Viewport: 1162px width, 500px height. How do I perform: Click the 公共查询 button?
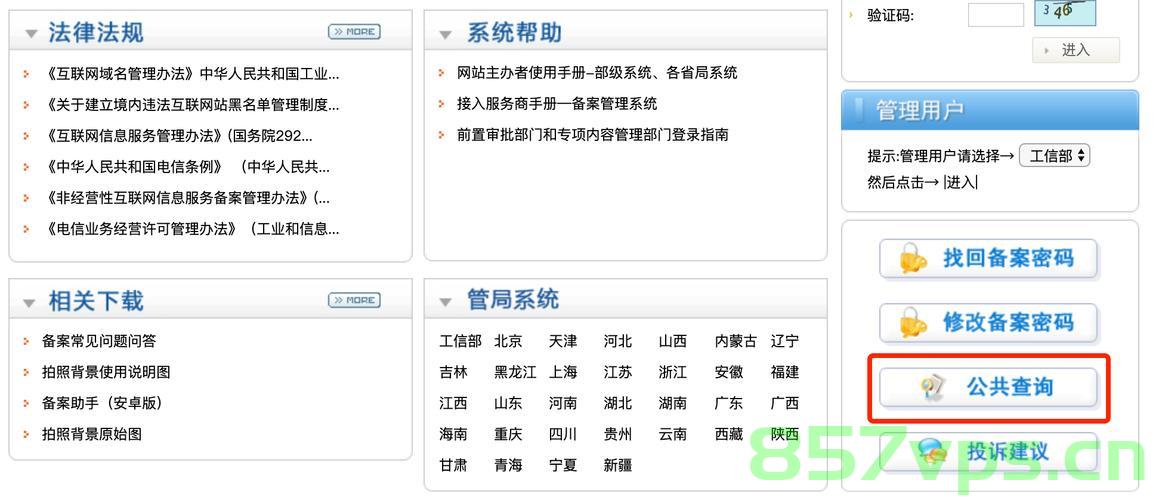(988, 387)
